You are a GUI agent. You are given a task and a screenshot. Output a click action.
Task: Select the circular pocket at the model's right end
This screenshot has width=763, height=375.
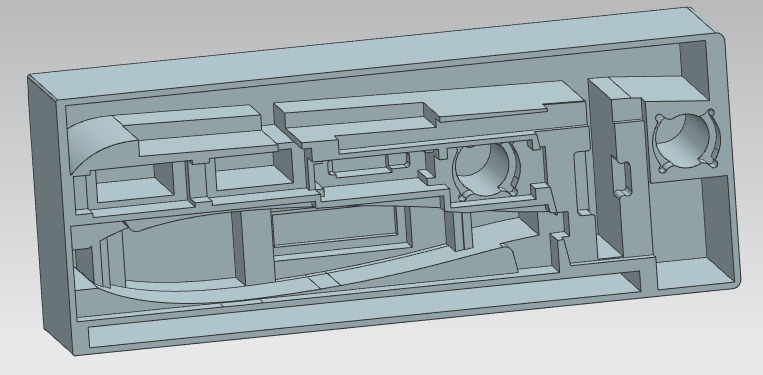pos(686,142)
